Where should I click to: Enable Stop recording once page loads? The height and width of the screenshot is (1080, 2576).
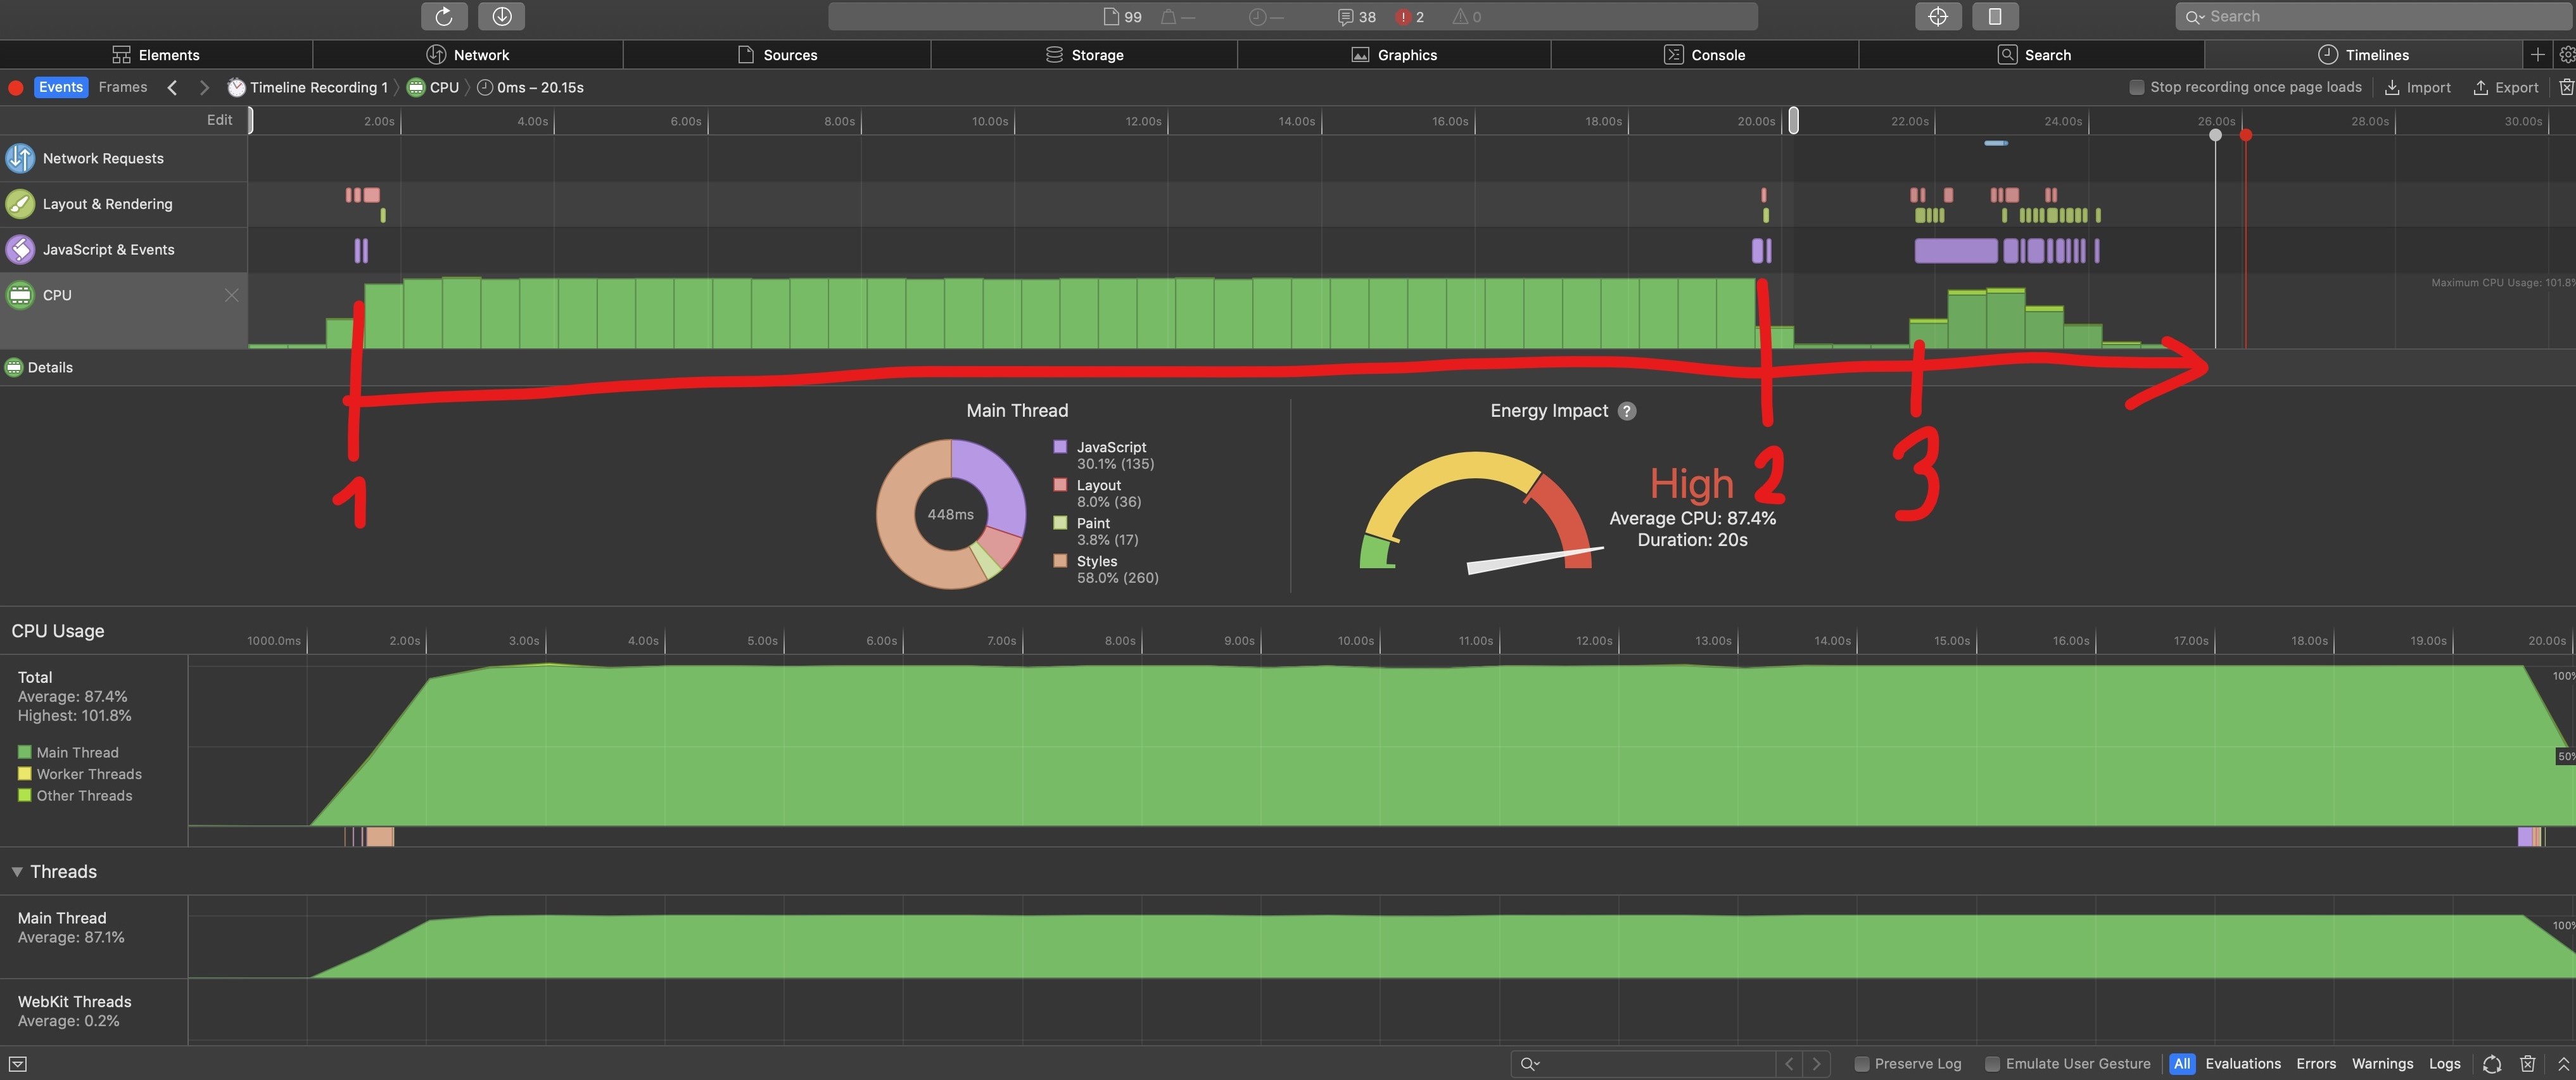pyautogui.click(x=2137, y=88)
